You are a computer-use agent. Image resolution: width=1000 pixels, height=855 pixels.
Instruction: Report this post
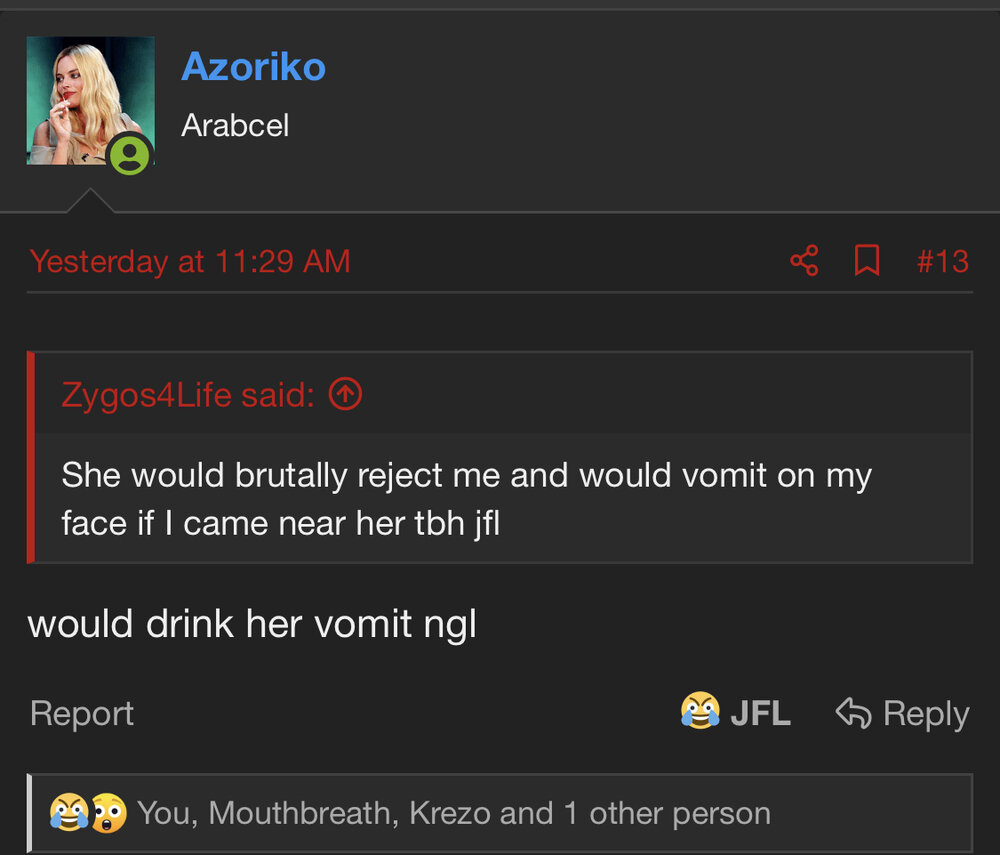[x=82, y=713]
